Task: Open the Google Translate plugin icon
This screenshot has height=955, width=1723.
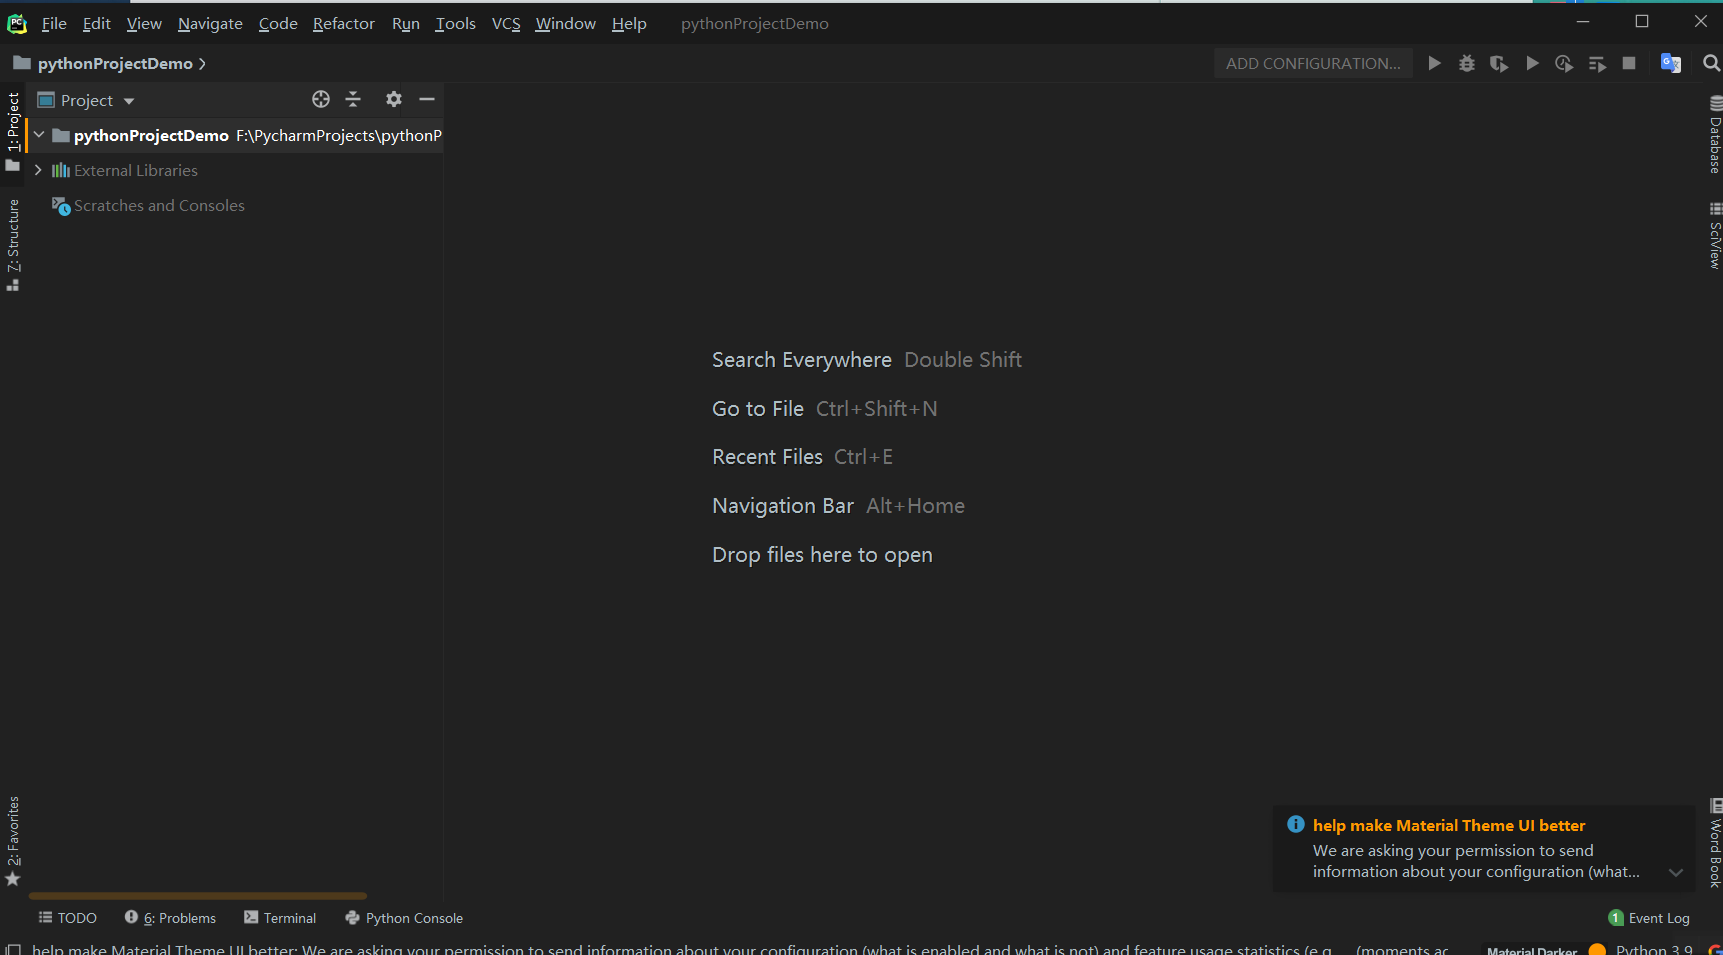Action: 1670,63
